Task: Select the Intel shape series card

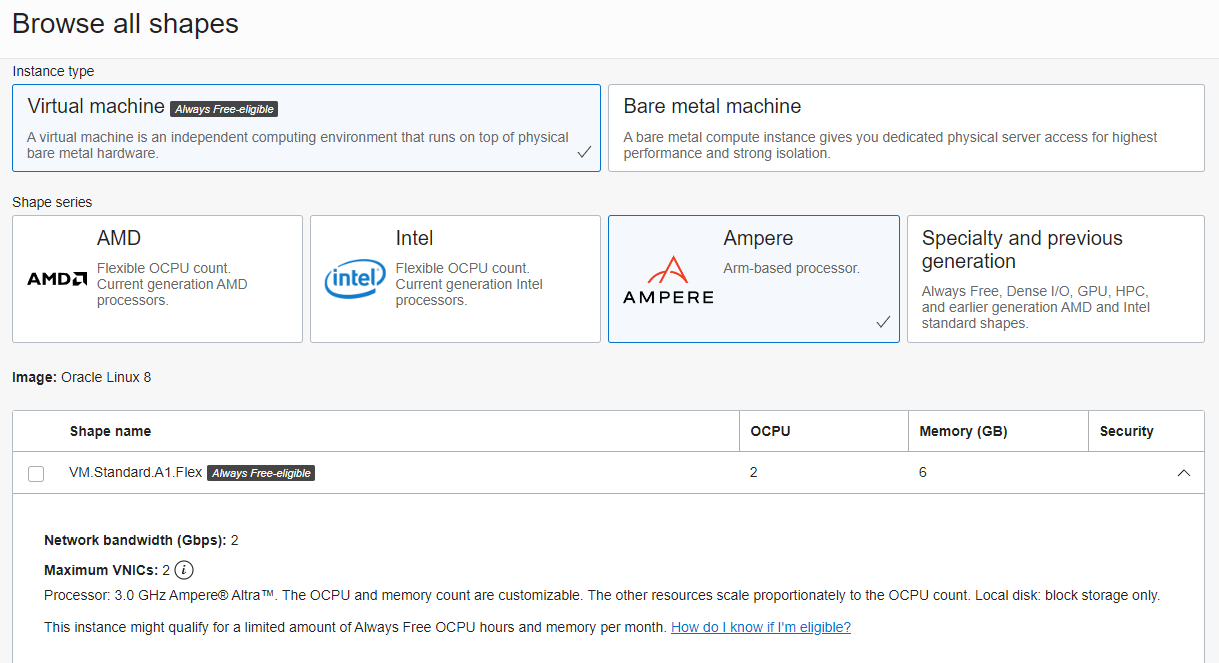Action: pos(455,279)
